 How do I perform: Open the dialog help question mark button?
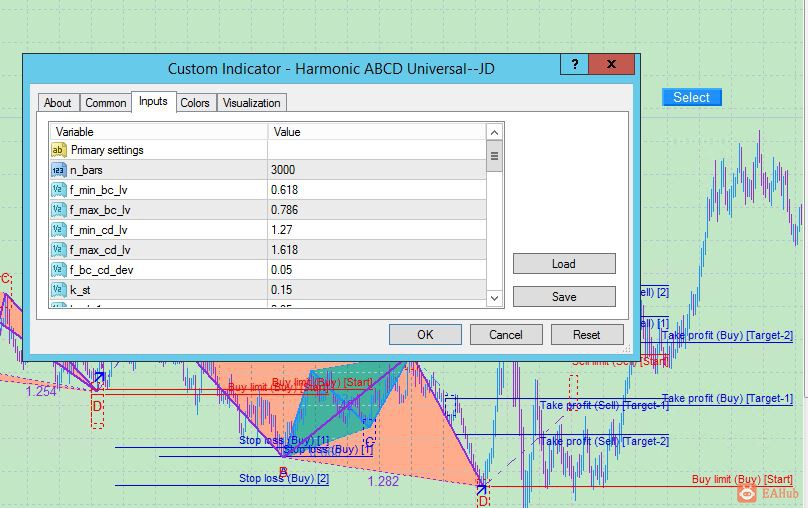click(x=574, y=66)
